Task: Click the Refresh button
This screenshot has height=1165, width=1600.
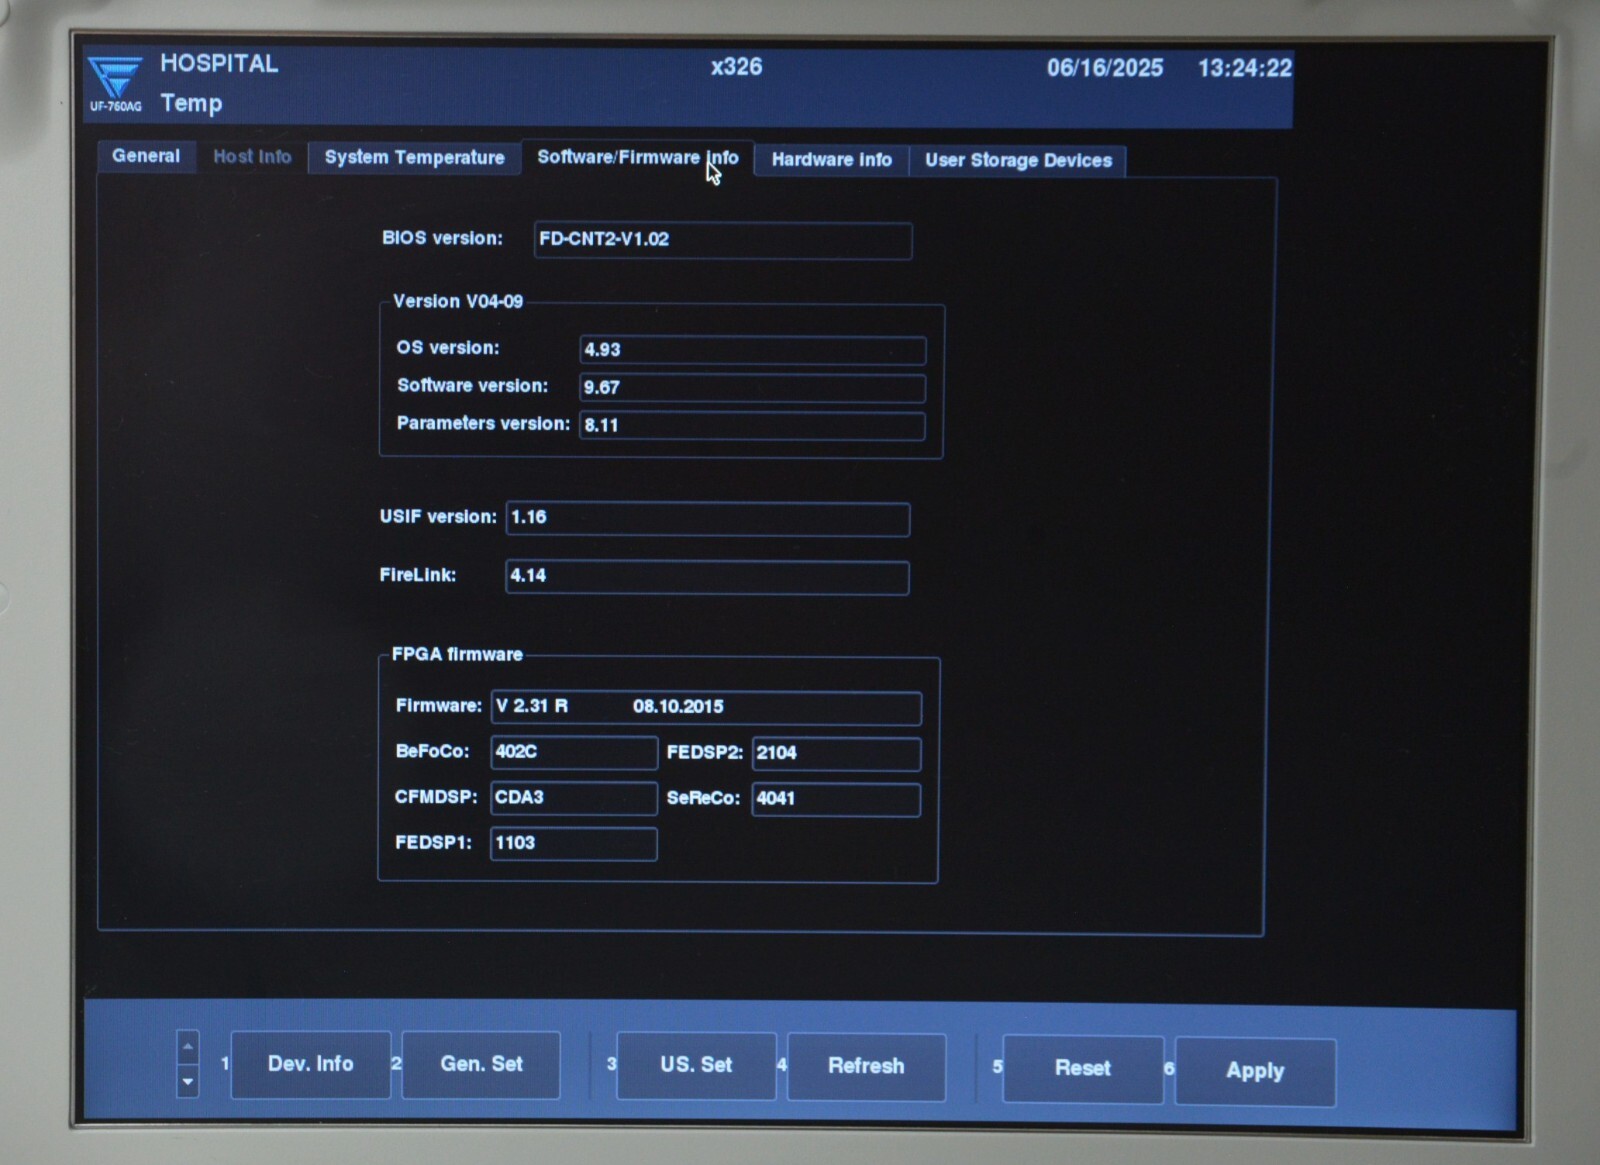Action: click(866, 1067)
